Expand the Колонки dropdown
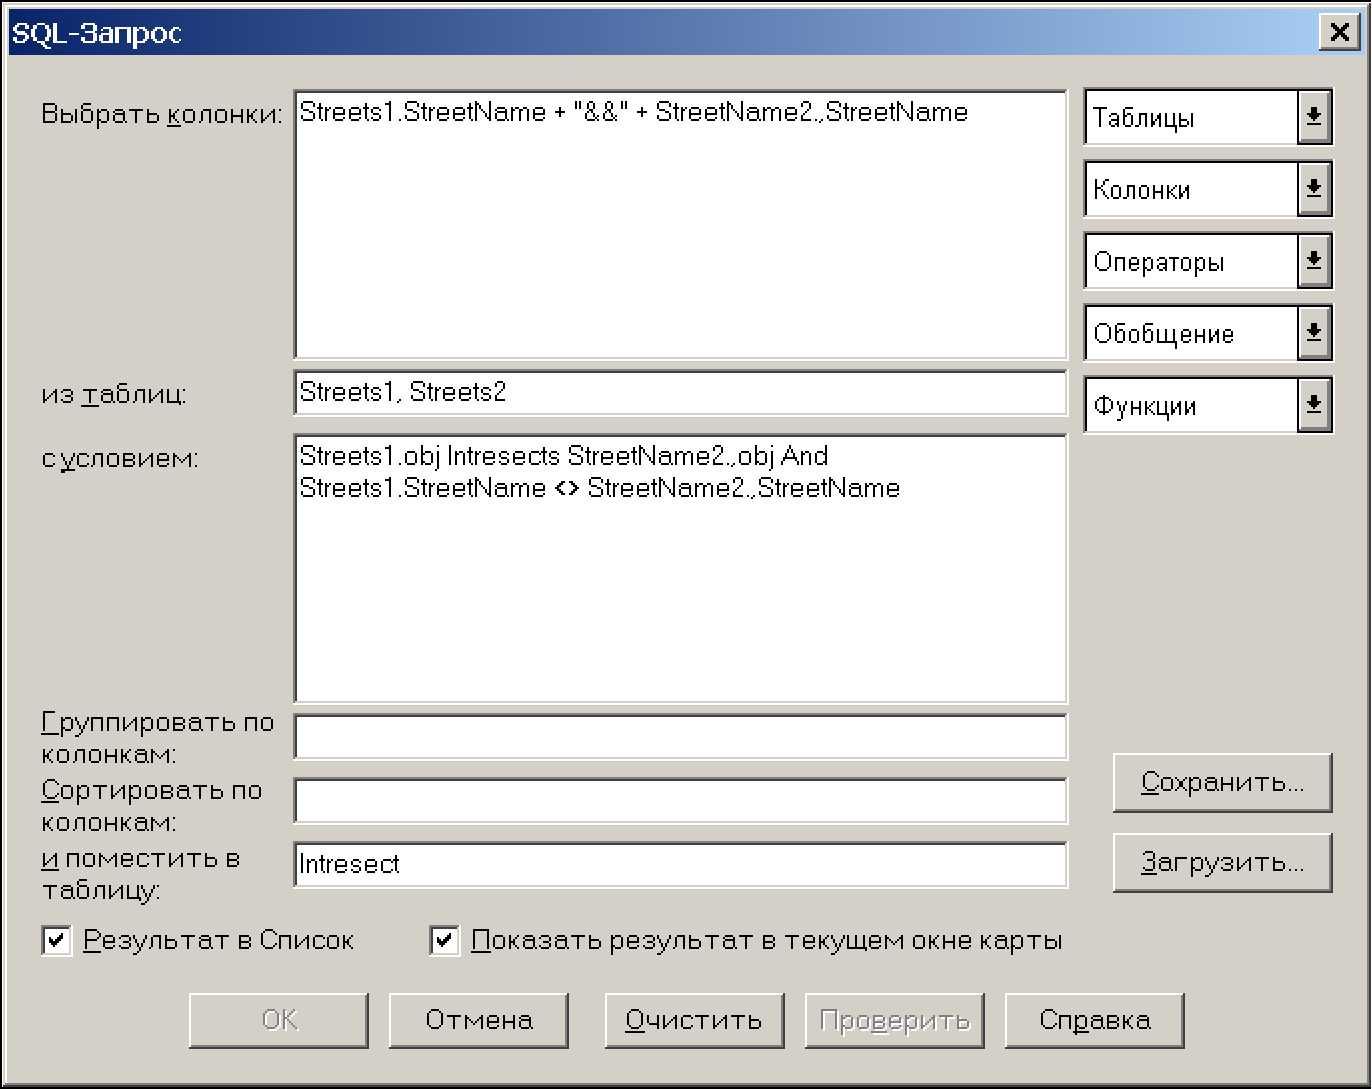The width and height of the screenshot is (1372, 1089). pos(1313,190)
